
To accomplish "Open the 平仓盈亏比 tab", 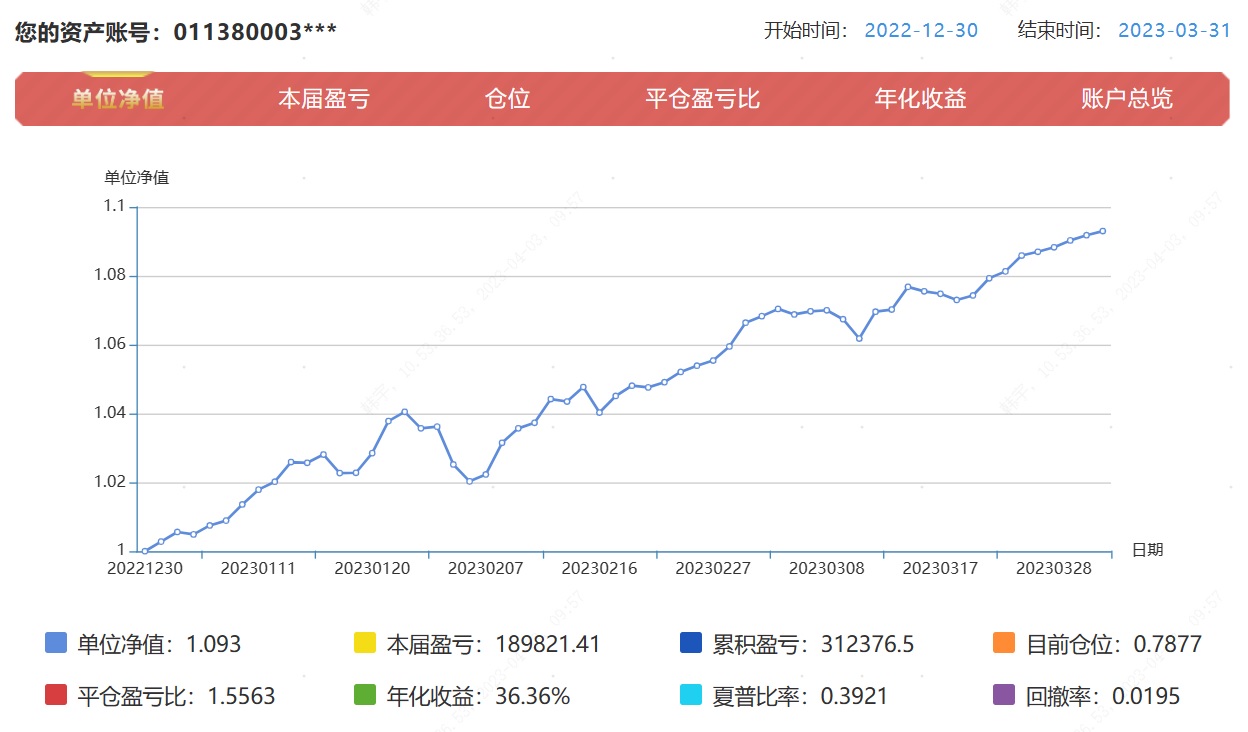I will click(x=702, y=99).
